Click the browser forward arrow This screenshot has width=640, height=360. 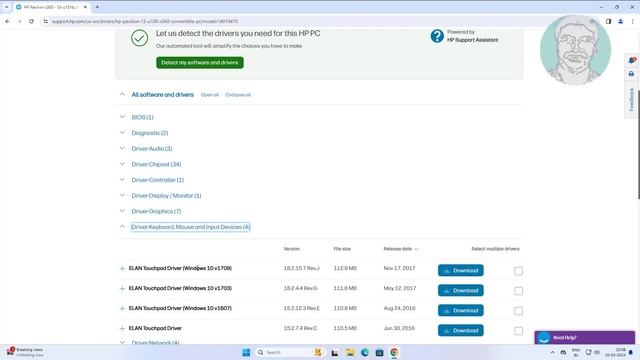pos(19,21)
